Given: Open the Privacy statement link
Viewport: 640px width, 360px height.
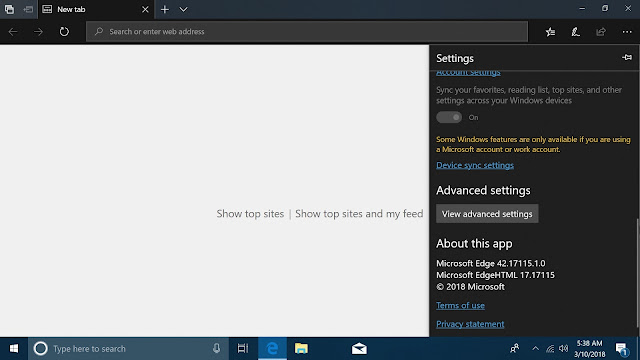Looking at the screenshot, I should coord(470,324).
